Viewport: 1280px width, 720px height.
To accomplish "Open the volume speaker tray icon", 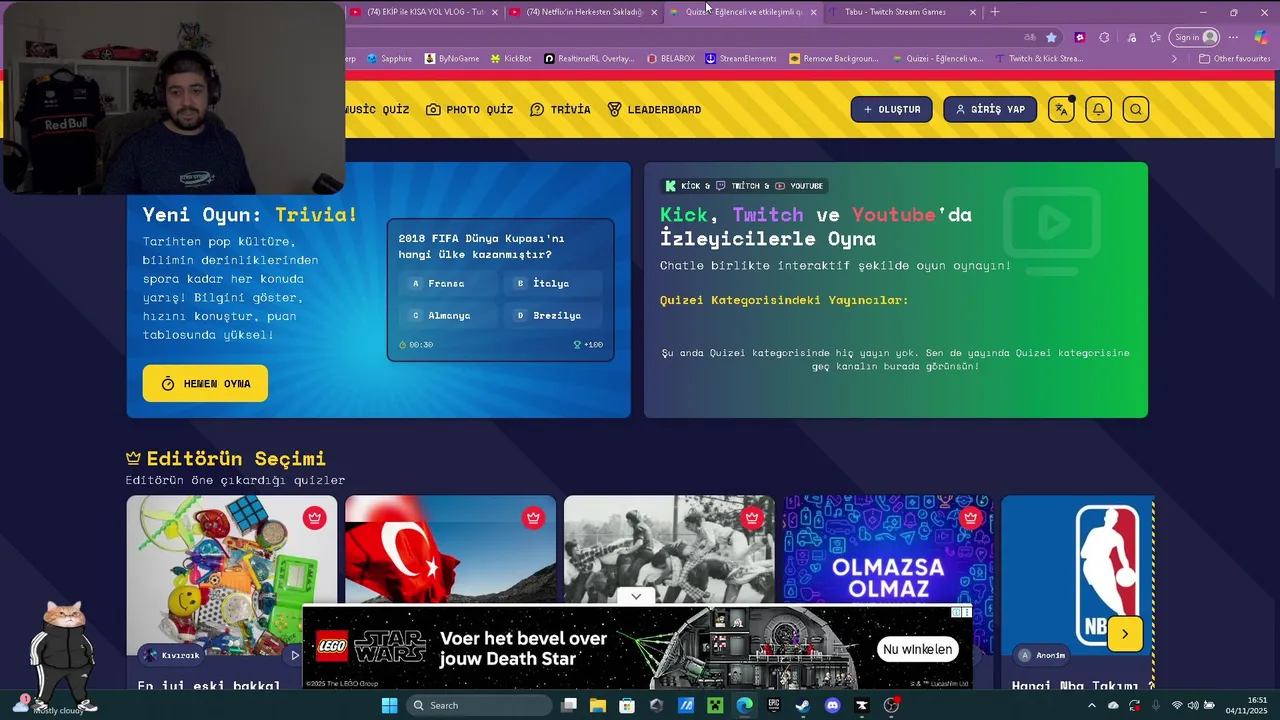I will 1193,705.
